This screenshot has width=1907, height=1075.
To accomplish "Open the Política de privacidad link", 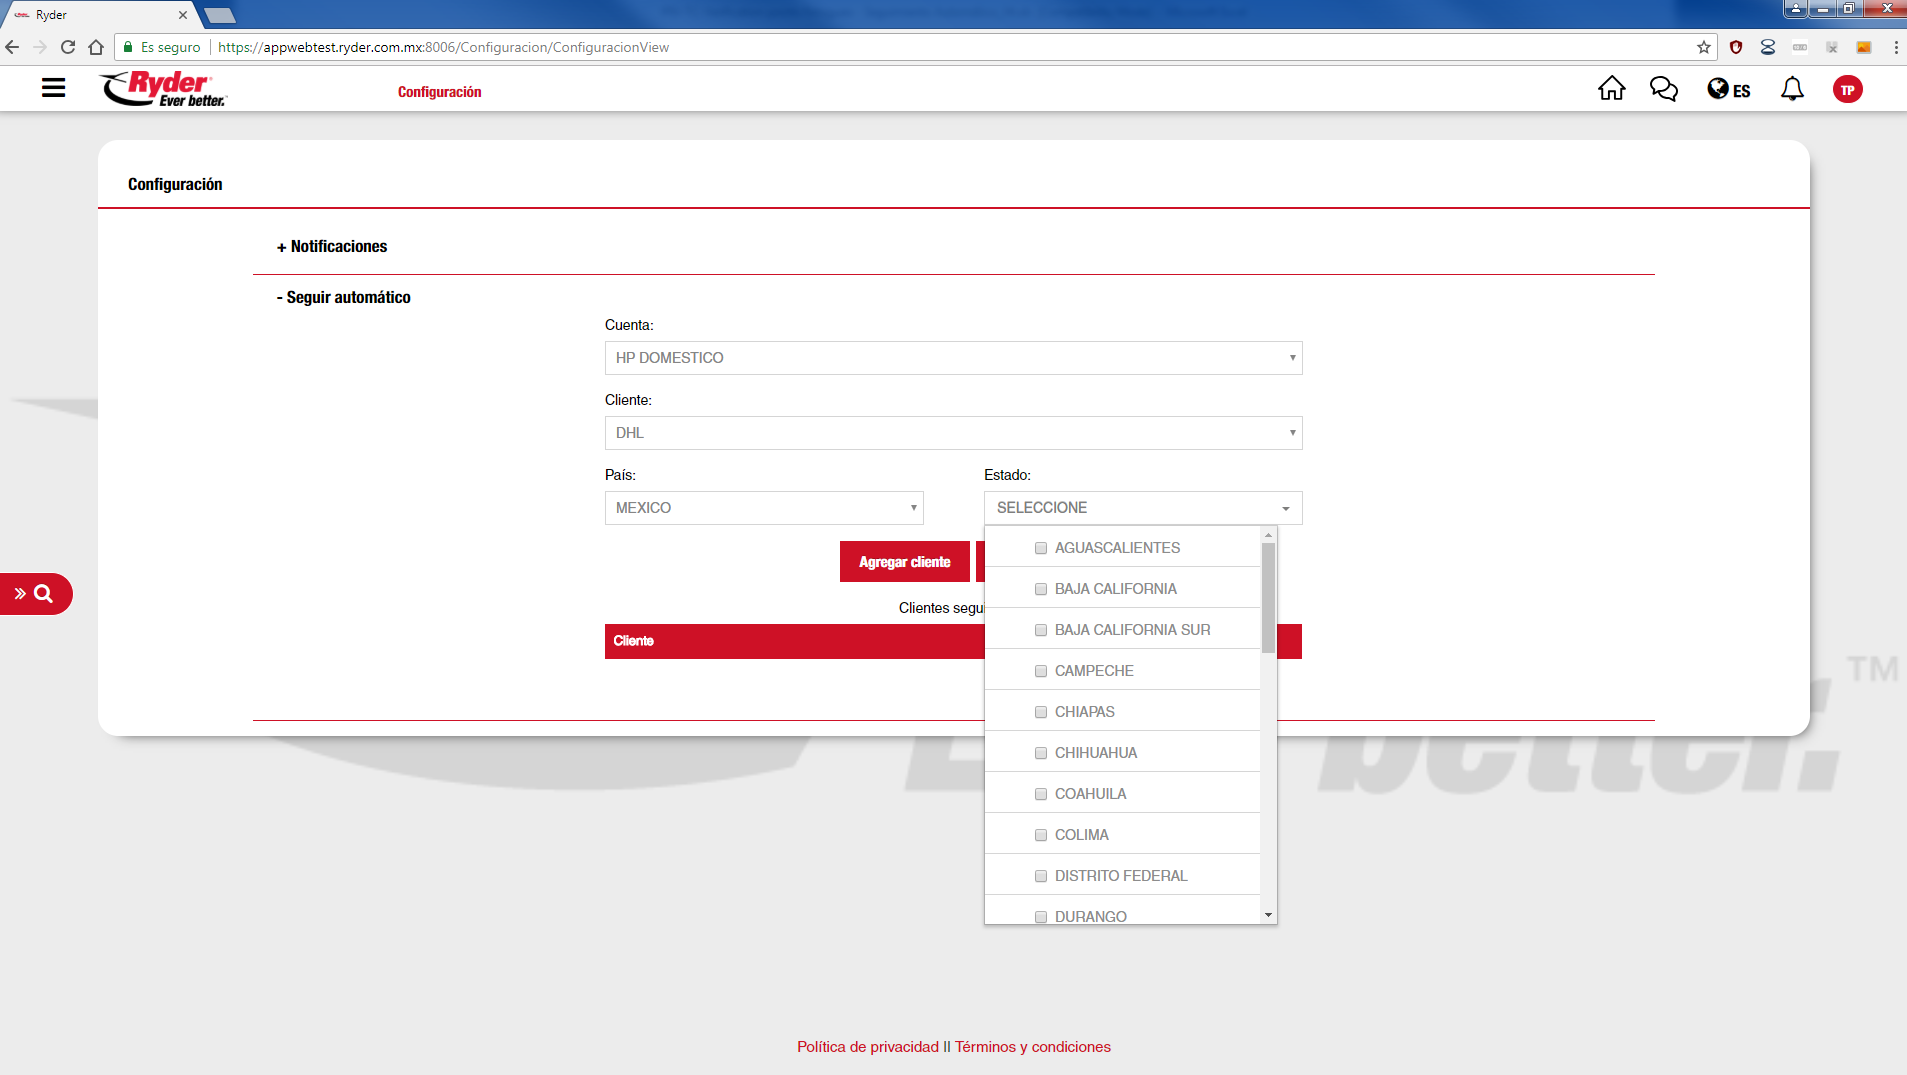I will pos(867,1047).
